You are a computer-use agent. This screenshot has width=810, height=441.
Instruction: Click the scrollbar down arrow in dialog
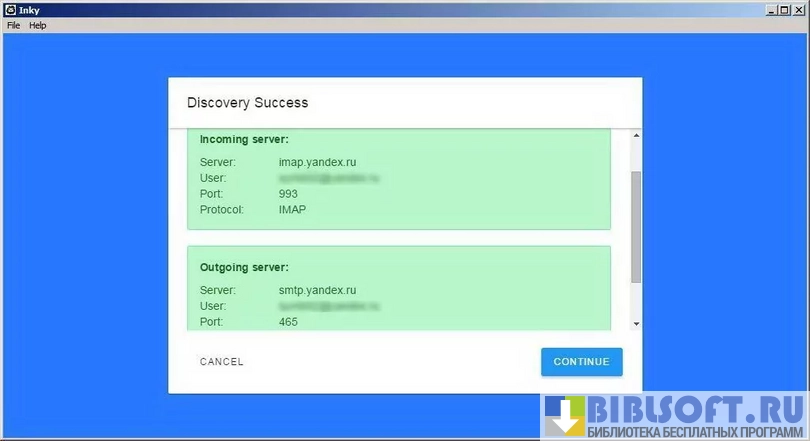point(636,323)
